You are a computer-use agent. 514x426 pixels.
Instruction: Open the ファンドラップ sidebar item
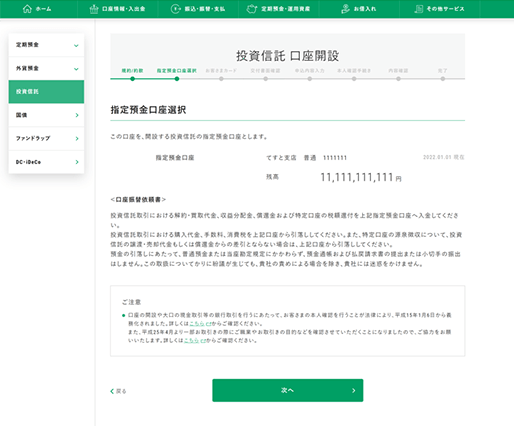point(46,138)
